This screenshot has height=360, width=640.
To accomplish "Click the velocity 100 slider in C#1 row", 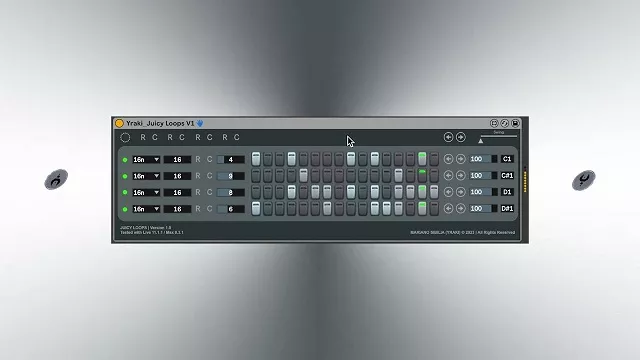I will [x=483, y=176].
